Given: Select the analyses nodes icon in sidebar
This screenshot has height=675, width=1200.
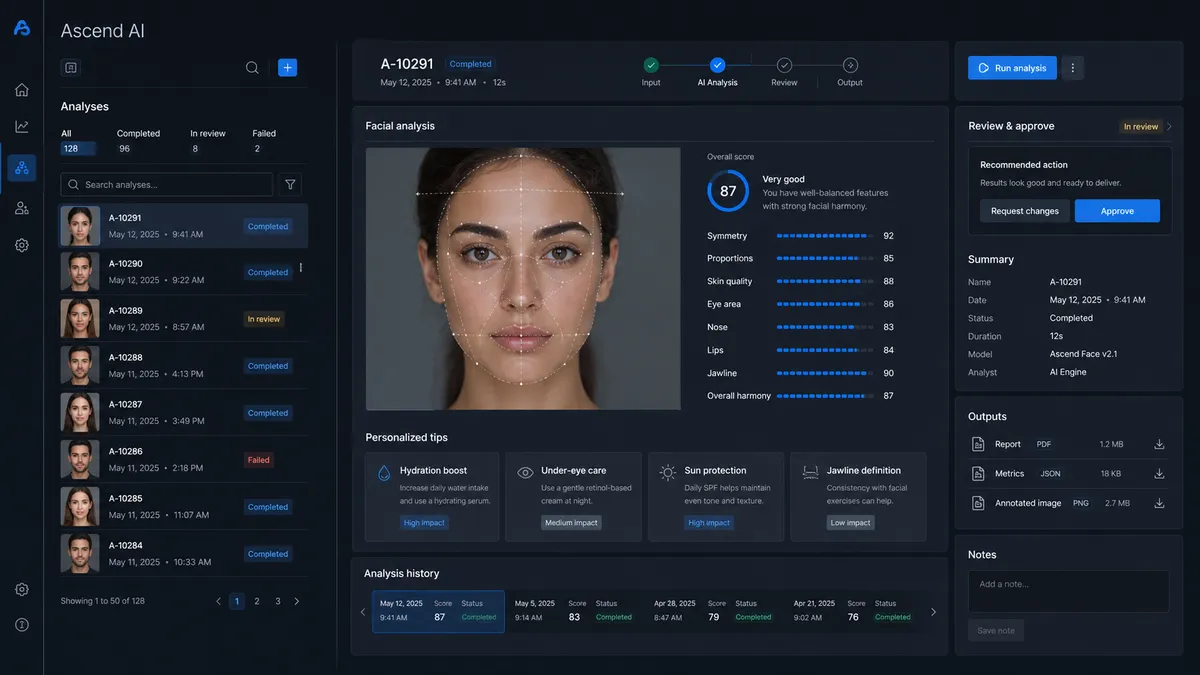Looking at the screenshot, I should pos(22,167).
